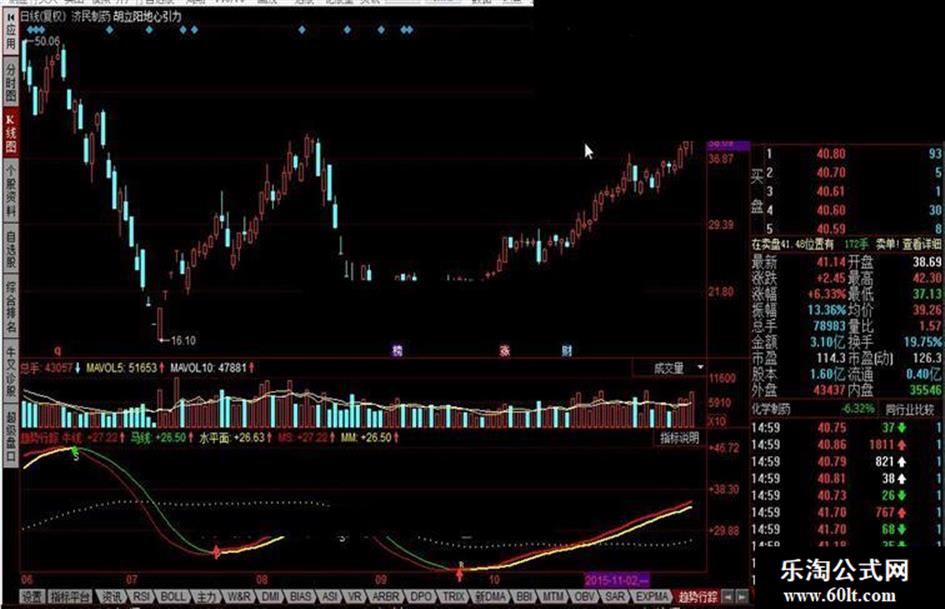Click the 同行业比较 button
This screenshot has width=945, height=609.
pyautogui.click(x=909, y=409)
